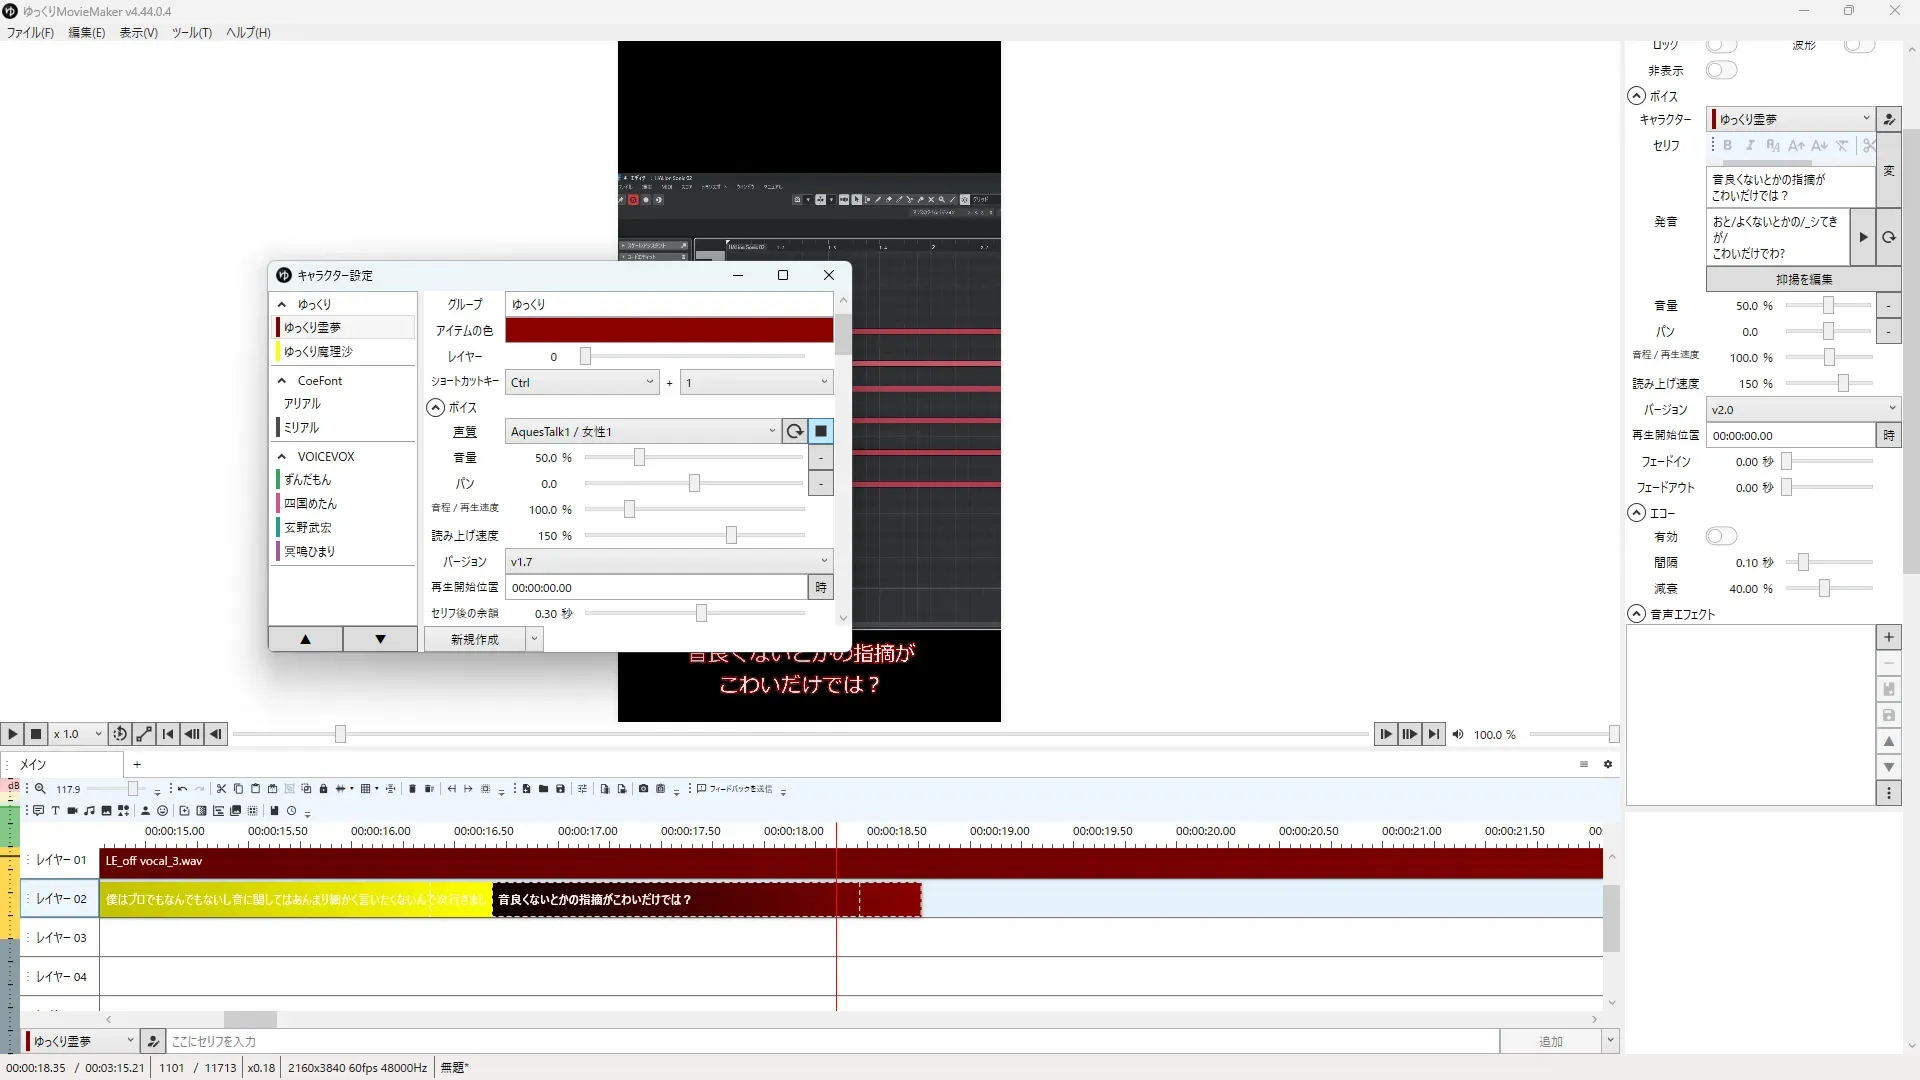This screenshot has width=1920, height=1080.
Task: Click the snapshot camera icon in toolbar
Action: 643,789
